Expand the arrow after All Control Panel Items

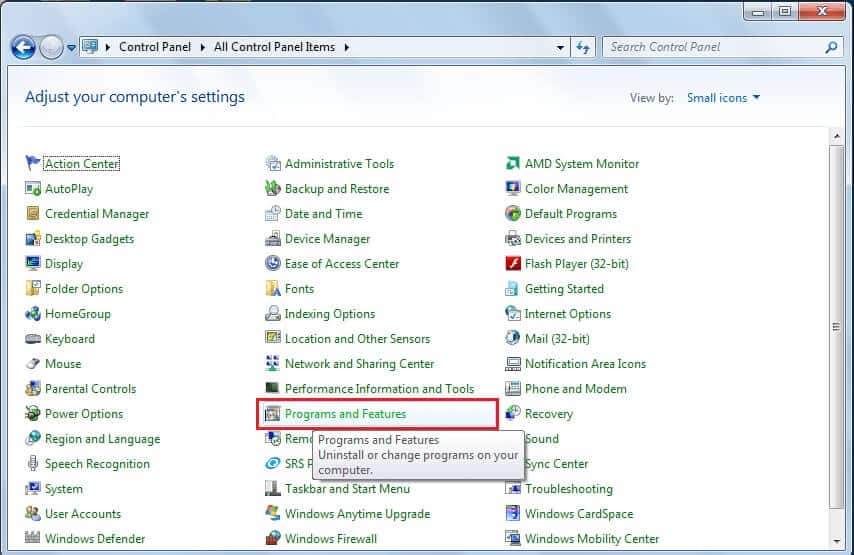pos(346,47)
